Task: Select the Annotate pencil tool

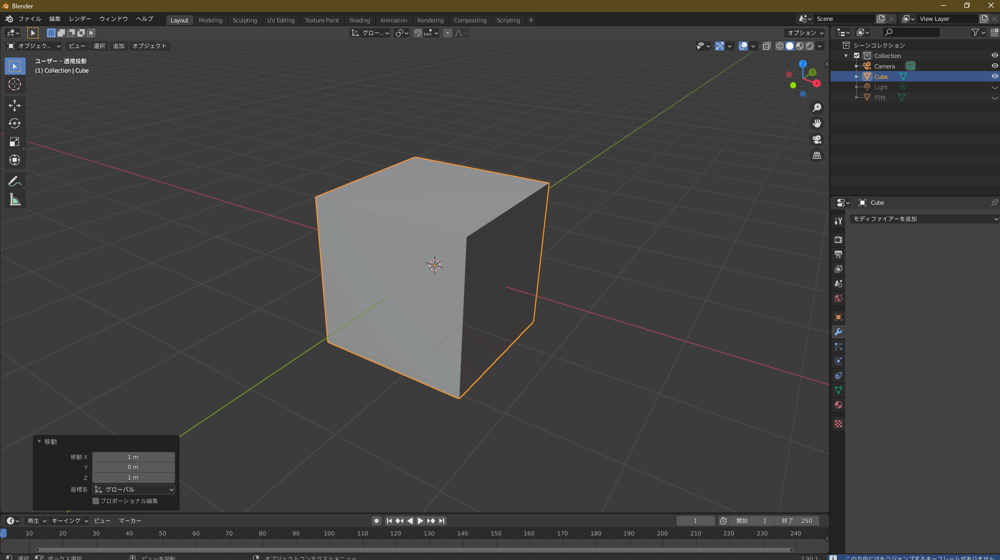Action: tap(15, 182)
